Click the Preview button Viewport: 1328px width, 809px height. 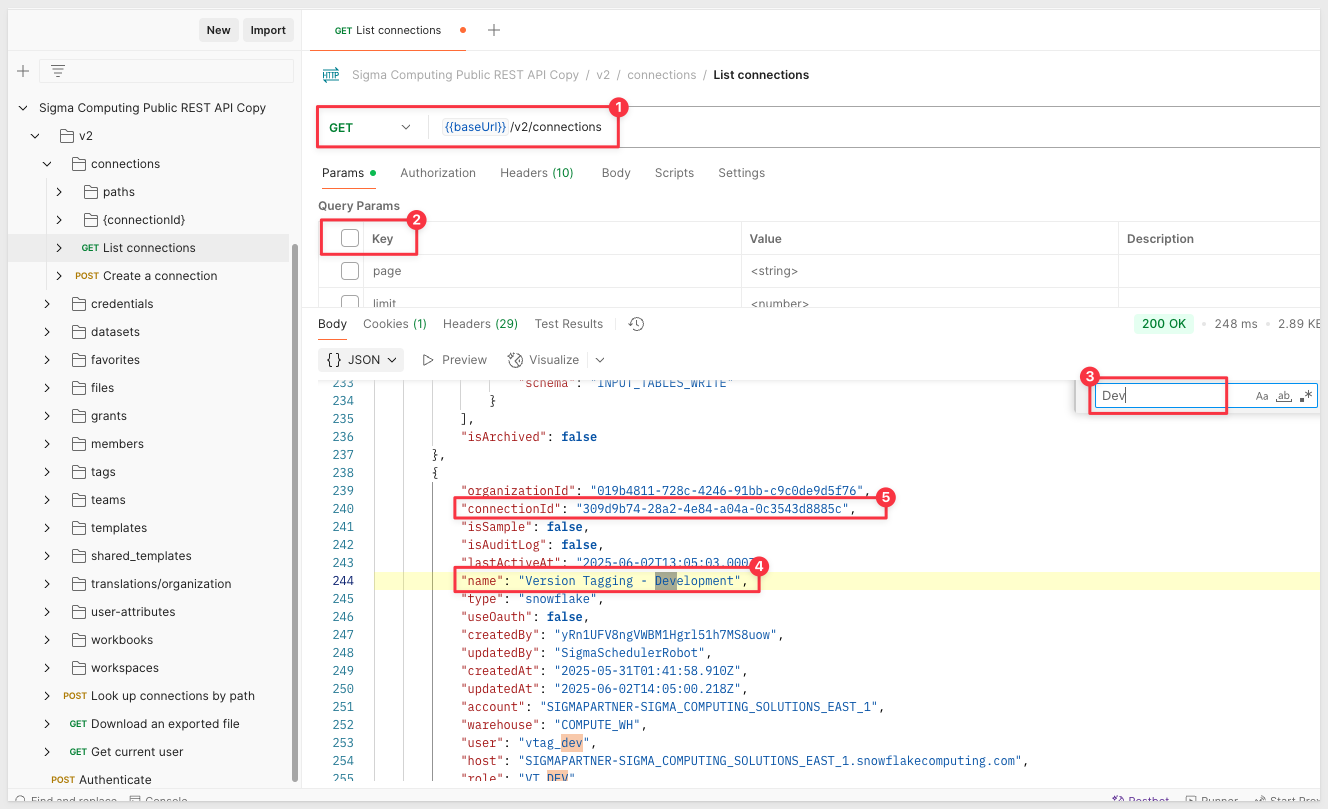click(x=454, y=360)
